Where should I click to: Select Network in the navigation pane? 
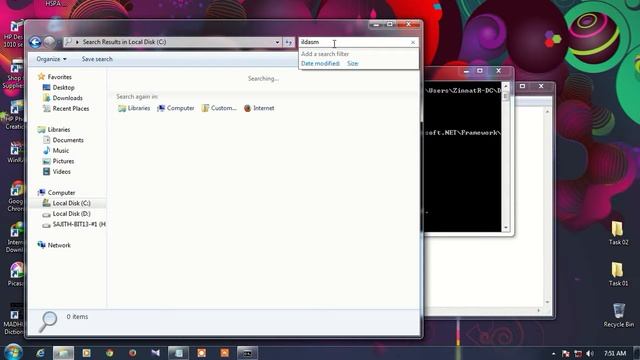tap(59, 245)
